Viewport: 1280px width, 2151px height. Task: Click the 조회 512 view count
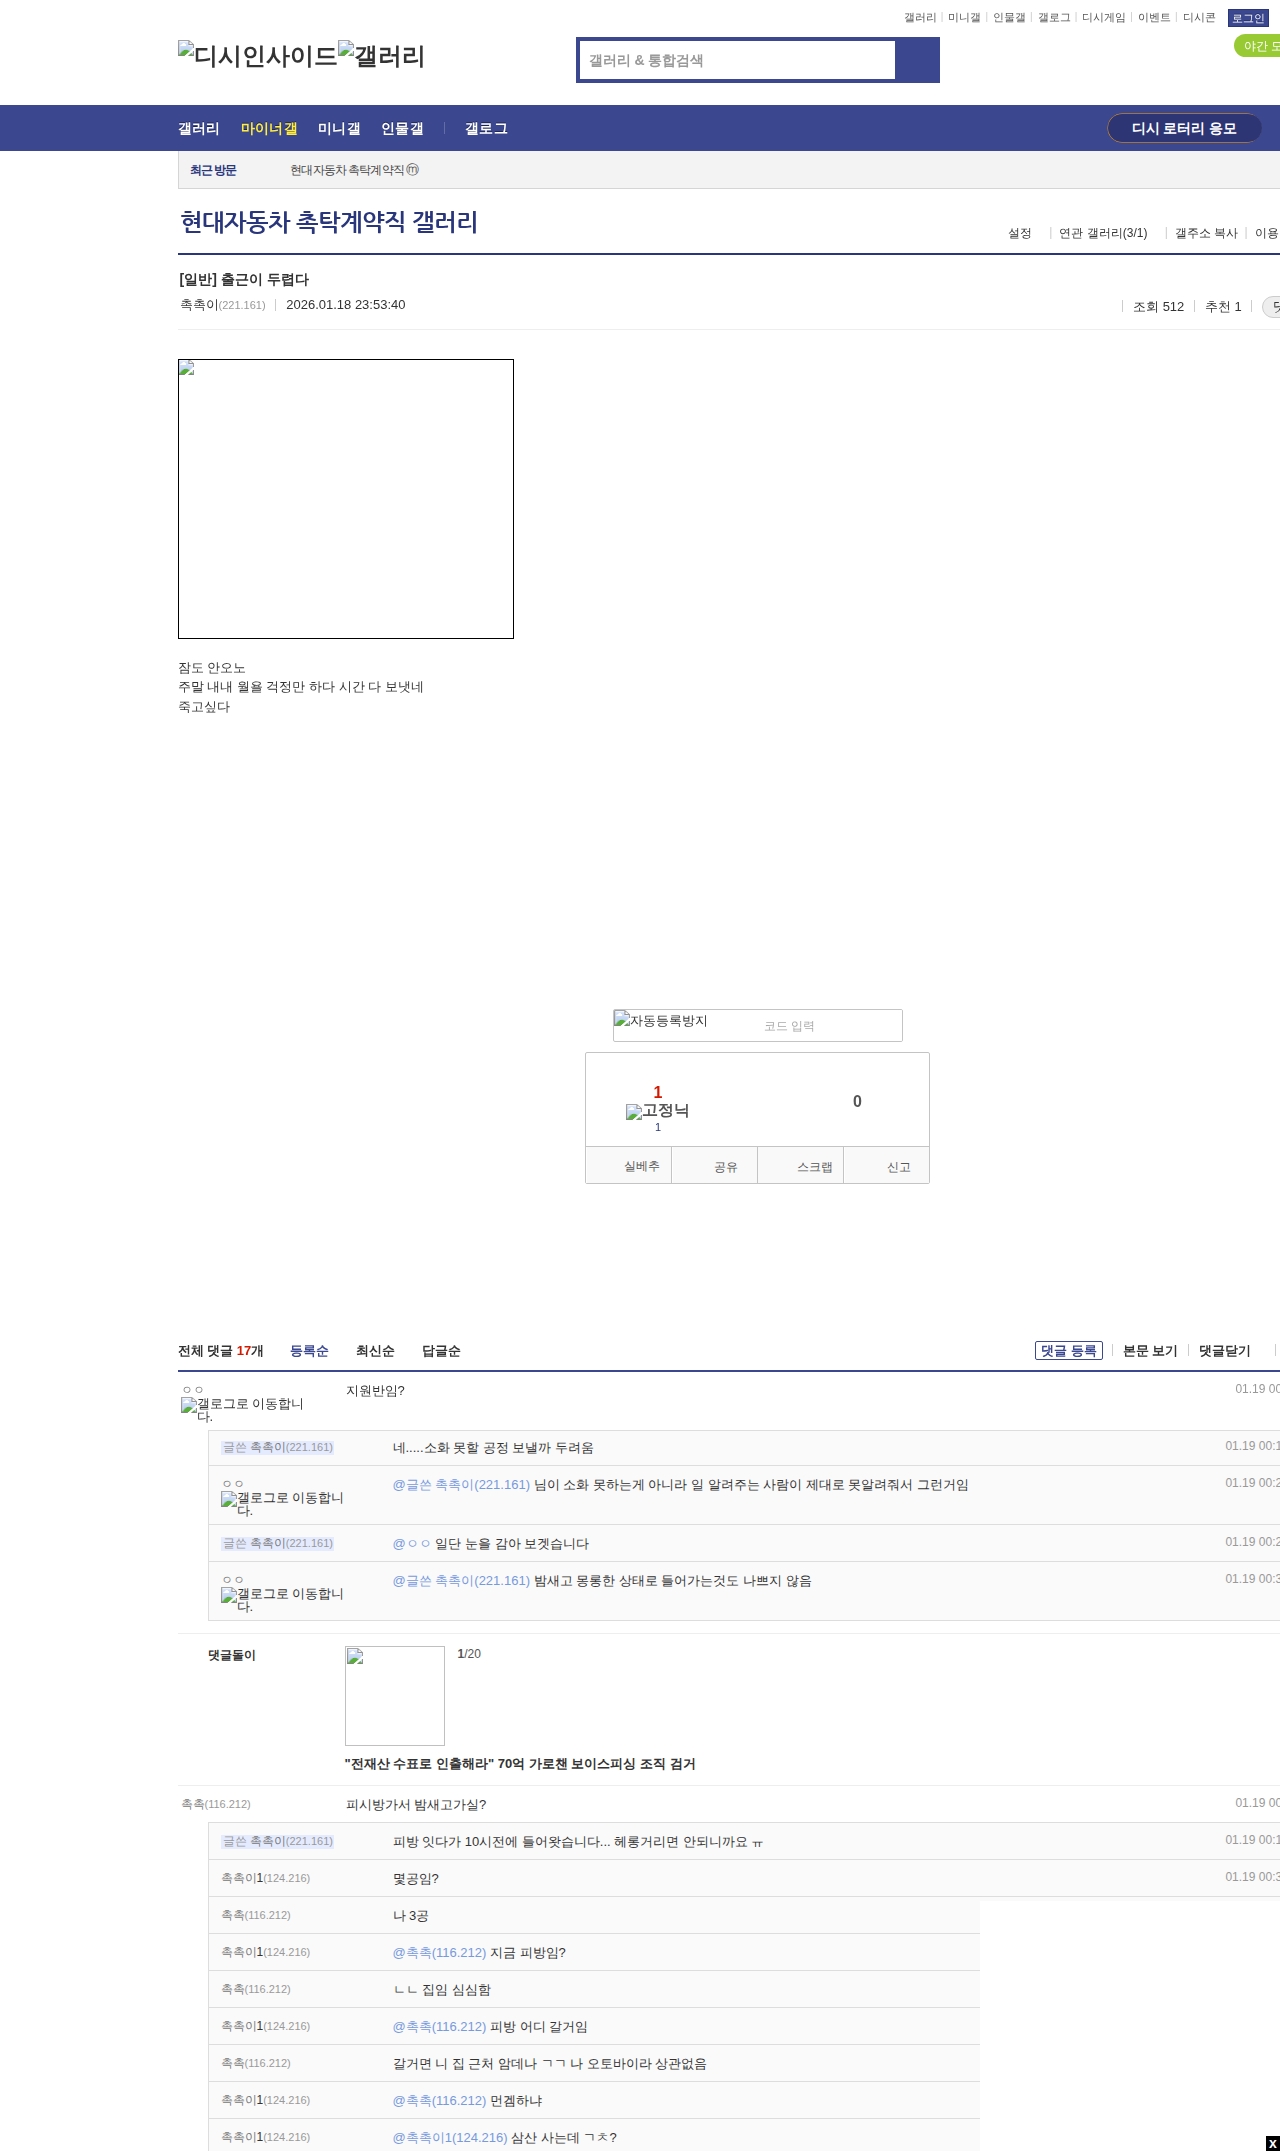[1158, 307]
